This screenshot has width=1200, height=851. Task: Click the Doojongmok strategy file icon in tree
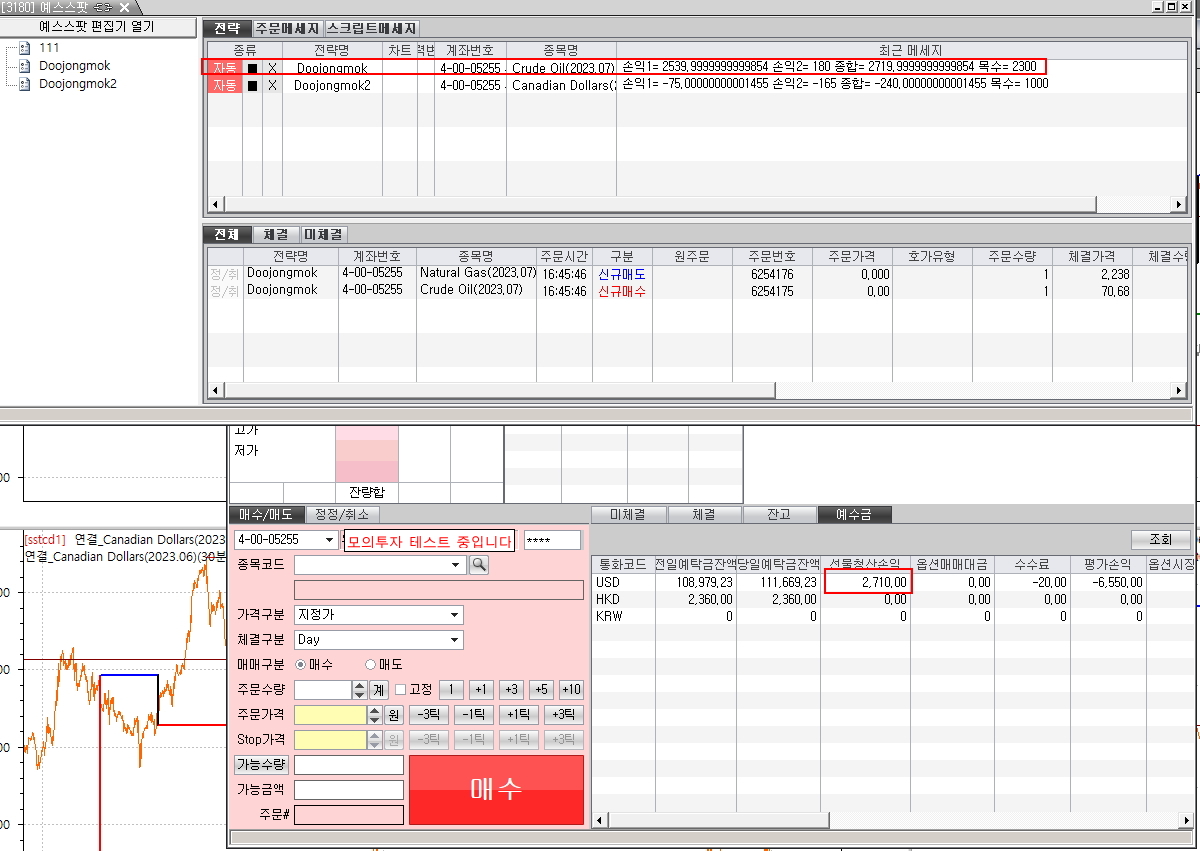(x=25, y=66)
